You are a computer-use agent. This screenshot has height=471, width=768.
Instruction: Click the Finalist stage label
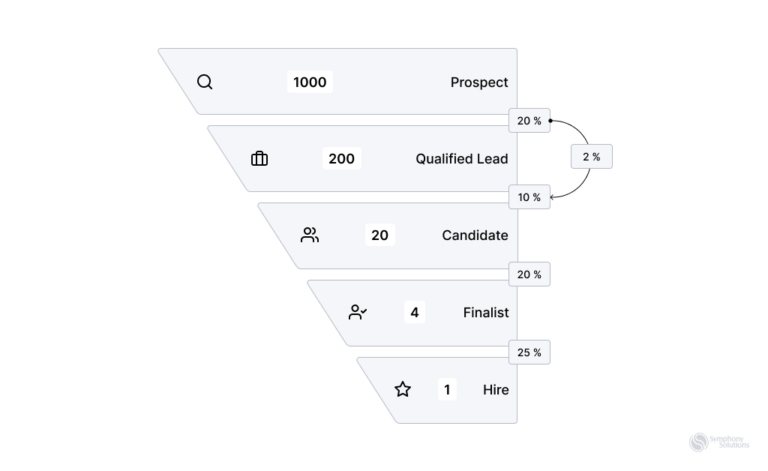point(486,312)
